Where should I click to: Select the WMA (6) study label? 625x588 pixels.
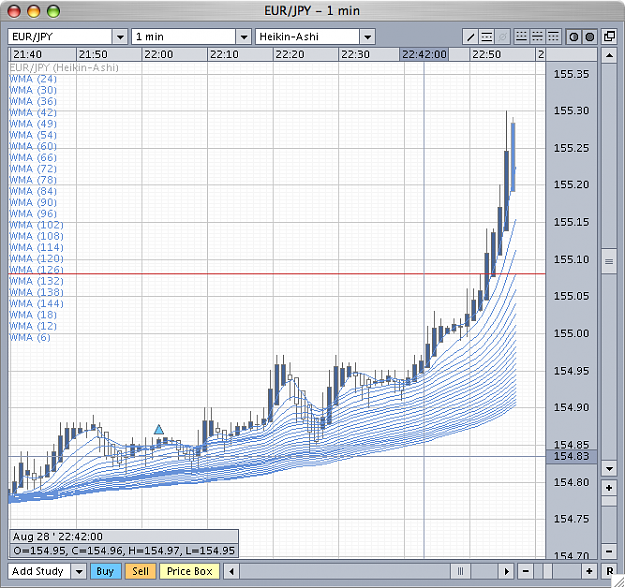(30, 338)
